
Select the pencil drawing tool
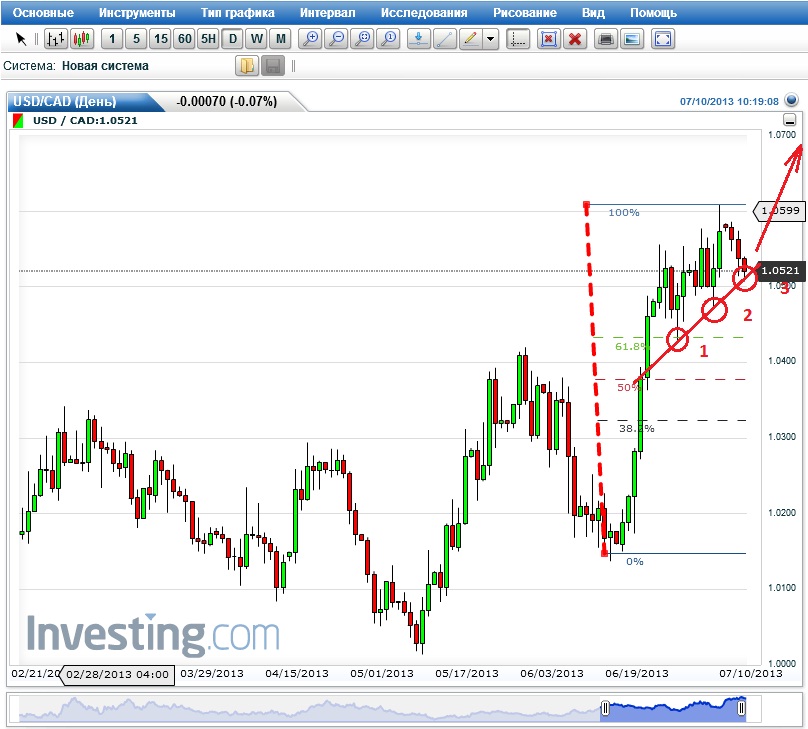(x=470, y=39)
